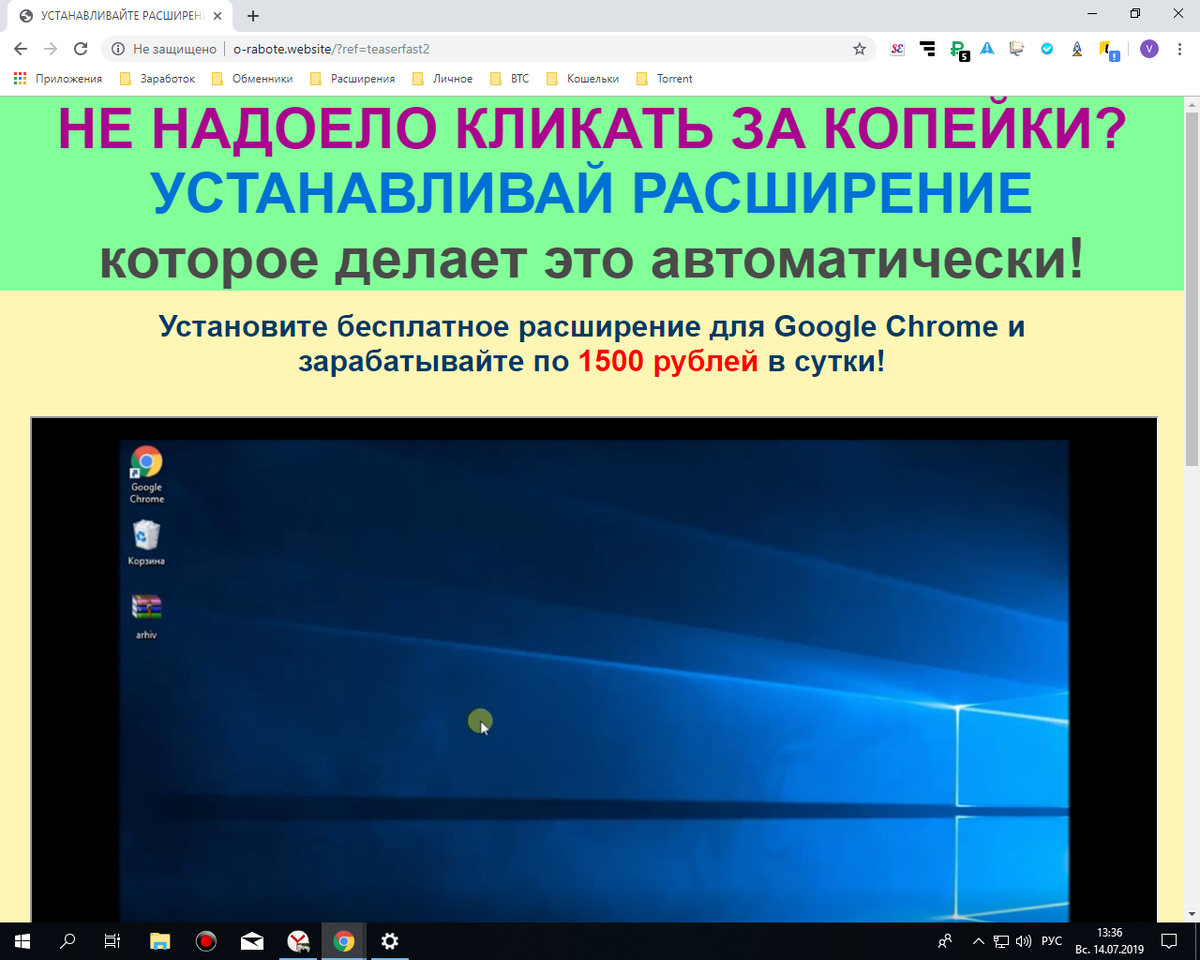The height and width of the screenshot is (960, 1200).
Task: Open network status icon in tray
Action: point(1001,941)
